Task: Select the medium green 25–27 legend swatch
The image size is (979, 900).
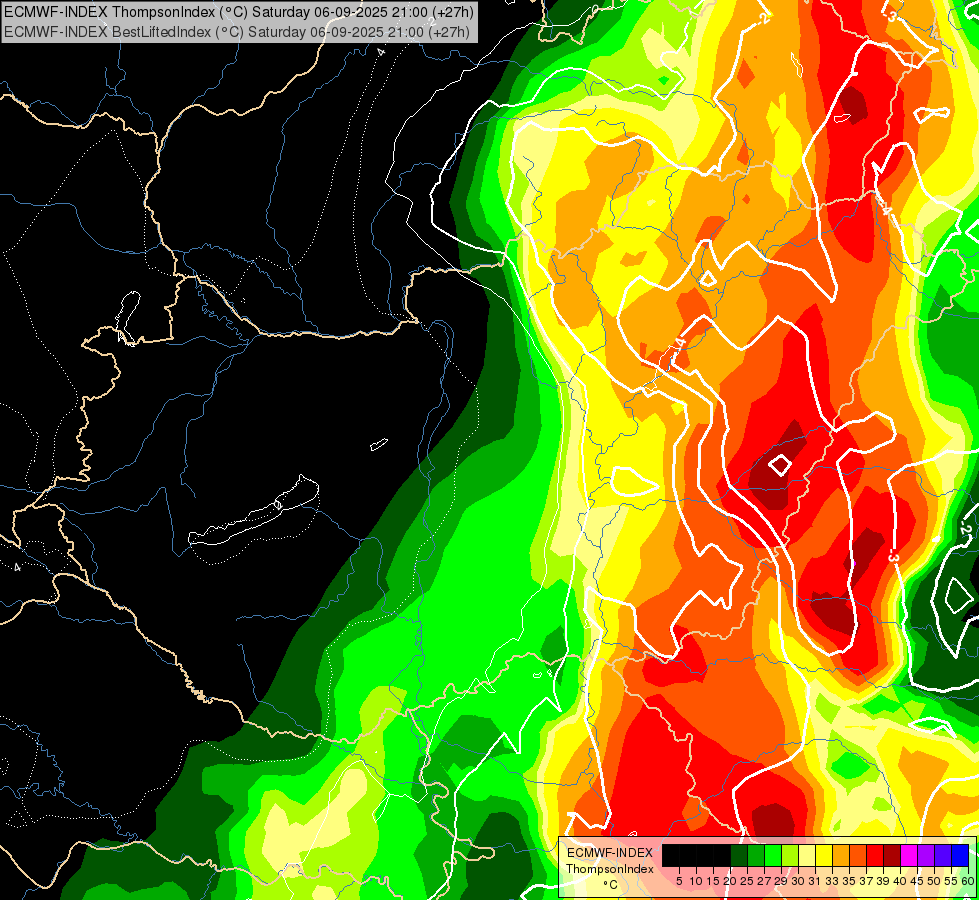Action: pos(756,856)
